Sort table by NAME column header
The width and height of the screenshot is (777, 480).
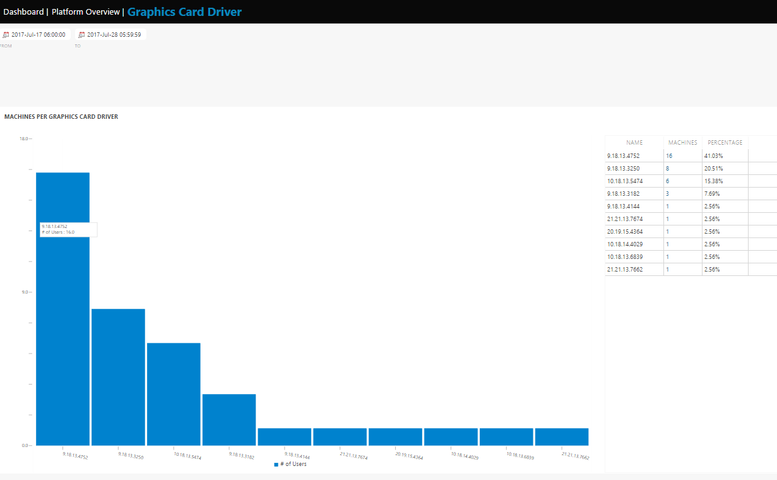[634, 143]
